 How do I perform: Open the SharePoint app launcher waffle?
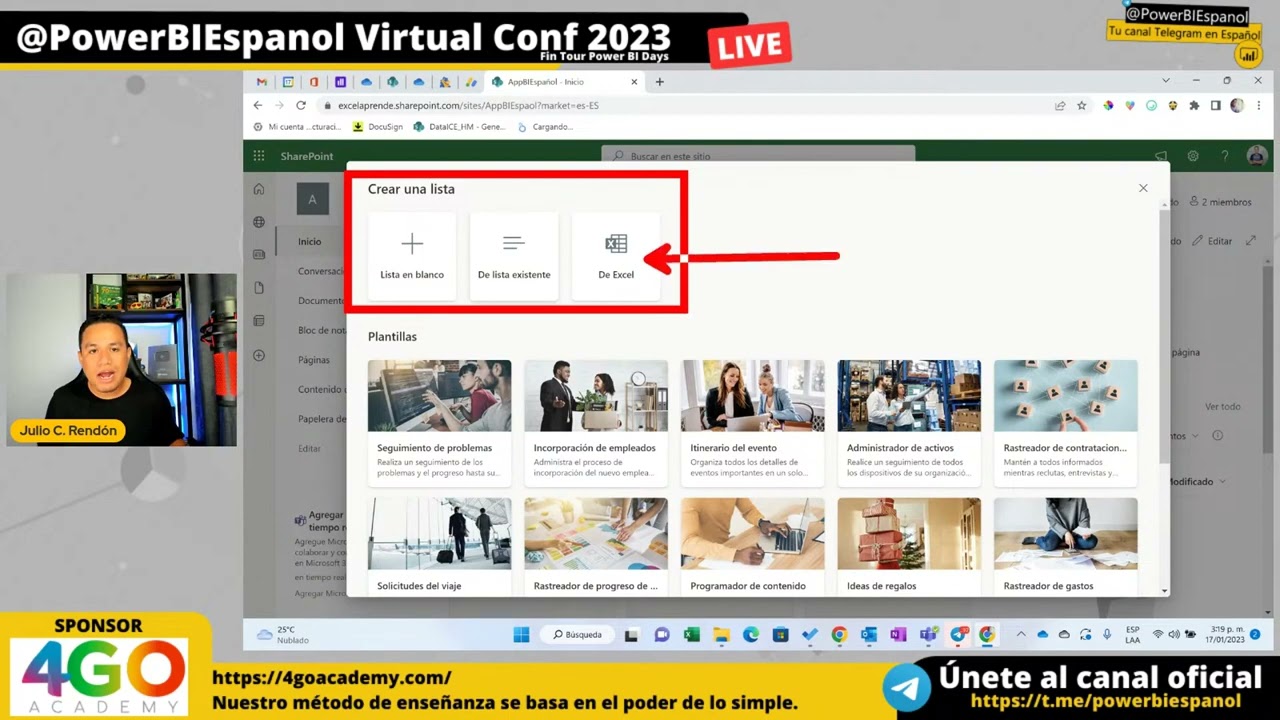point(259,156)
